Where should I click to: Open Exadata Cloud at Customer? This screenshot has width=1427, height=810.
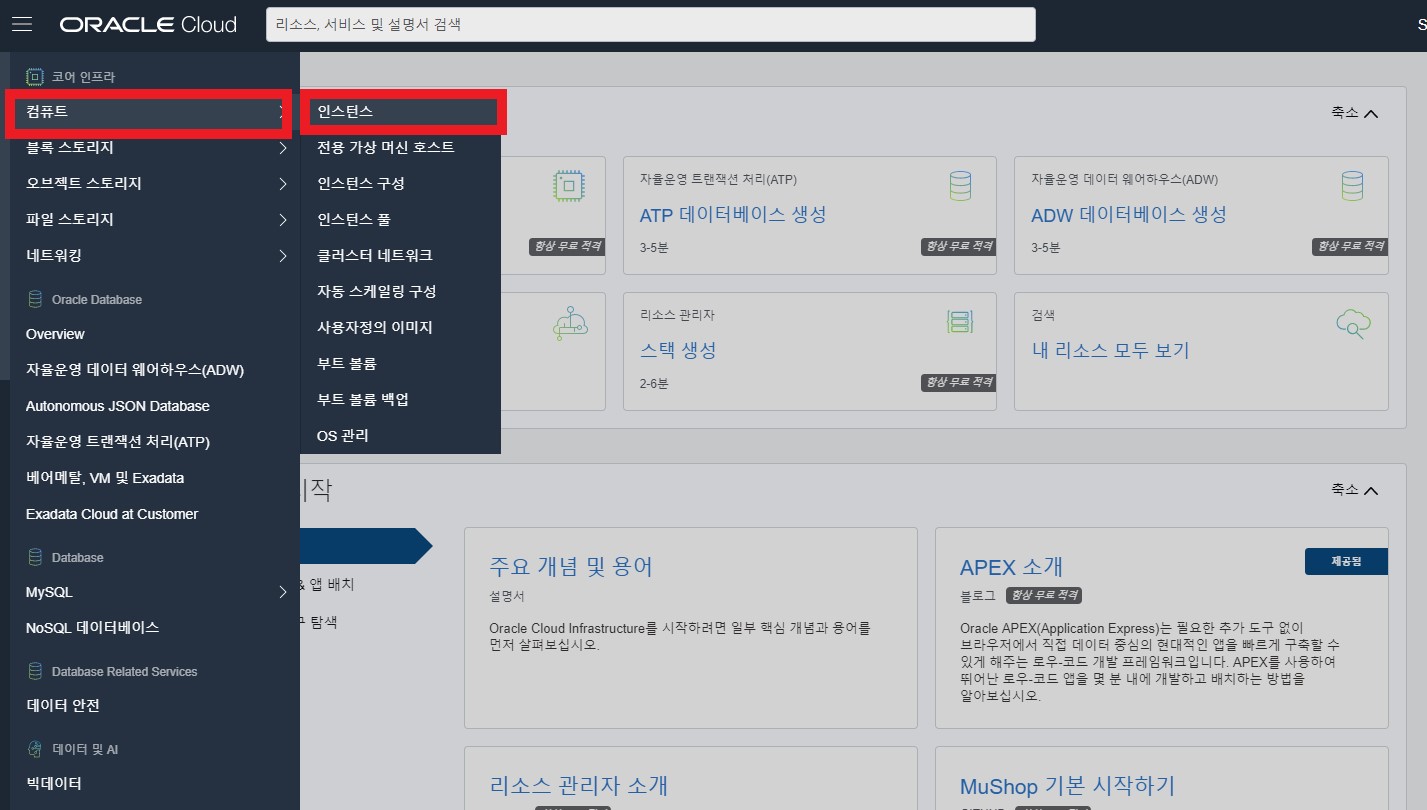click(112, 514)
